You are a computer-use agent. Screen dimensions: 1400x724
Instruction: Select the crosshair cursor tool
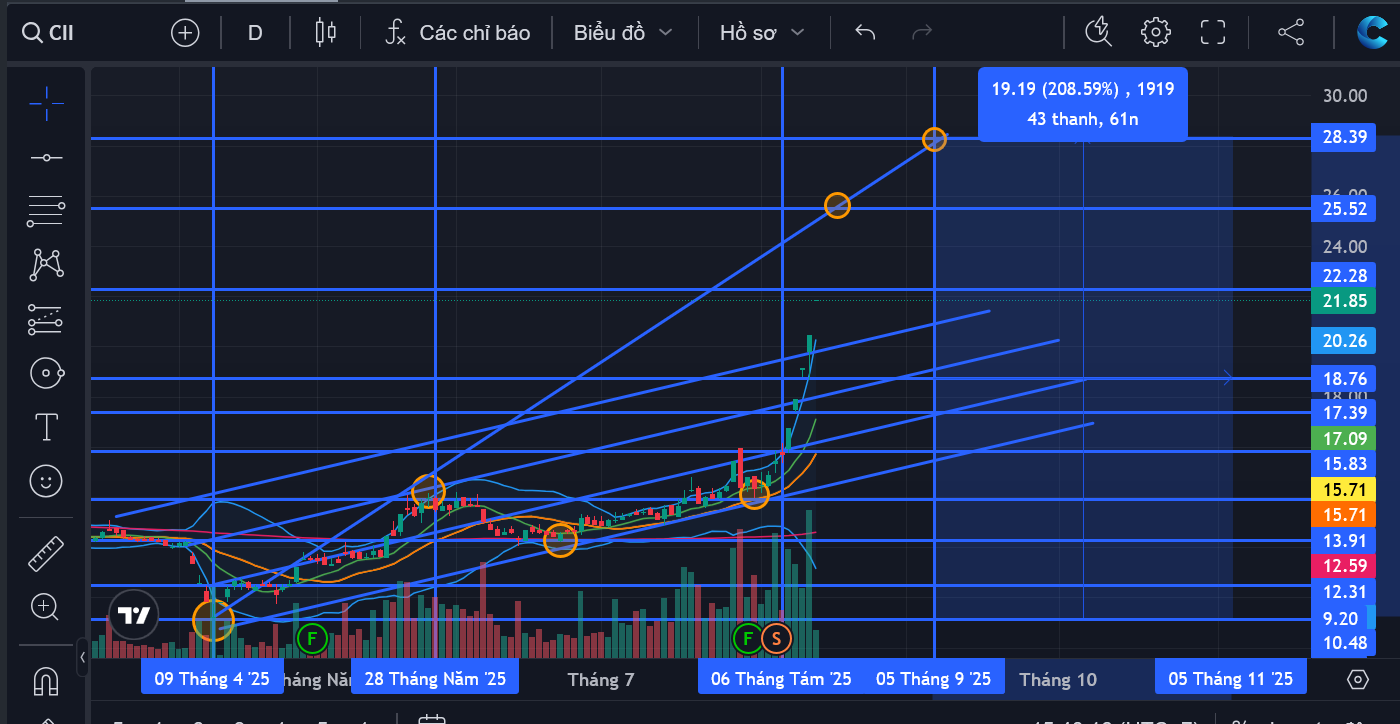(x=46, y=103)
